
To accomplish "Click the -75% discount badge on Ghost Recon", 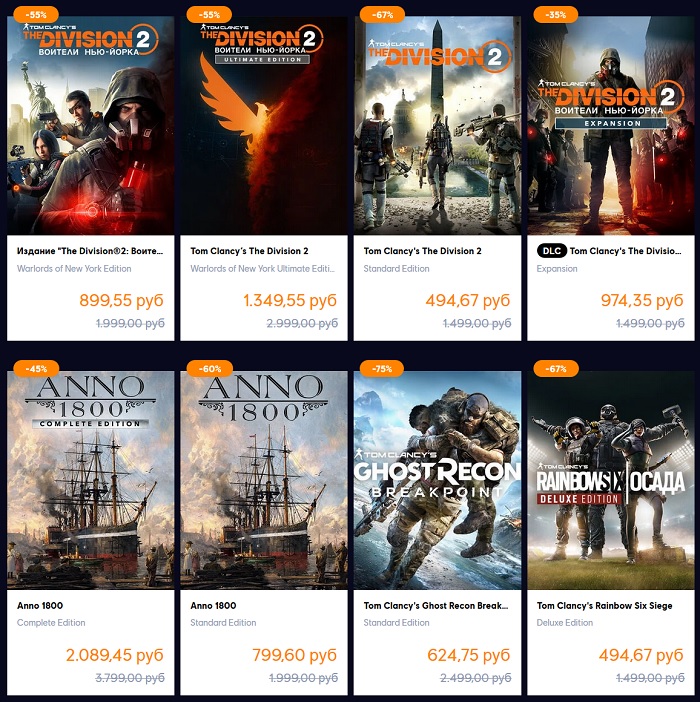I will point(382,369).
